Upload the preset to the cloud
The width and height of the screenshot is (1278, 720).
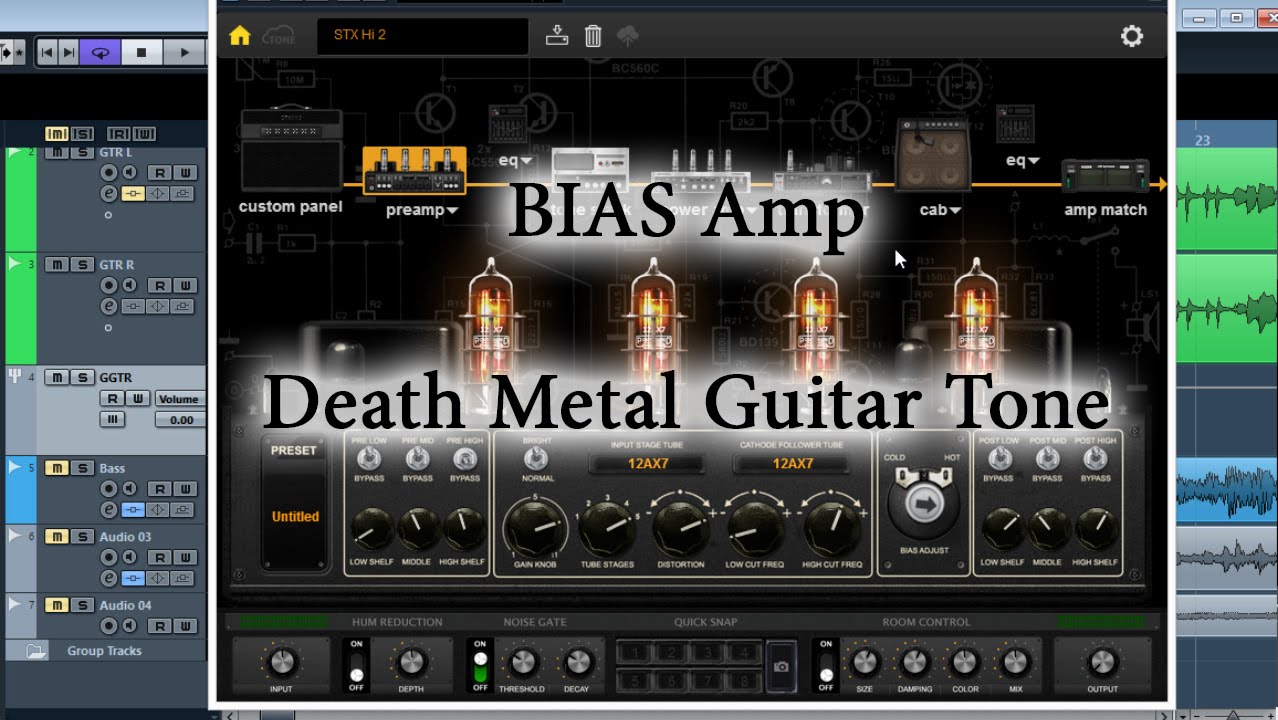(x=628, y=36)
